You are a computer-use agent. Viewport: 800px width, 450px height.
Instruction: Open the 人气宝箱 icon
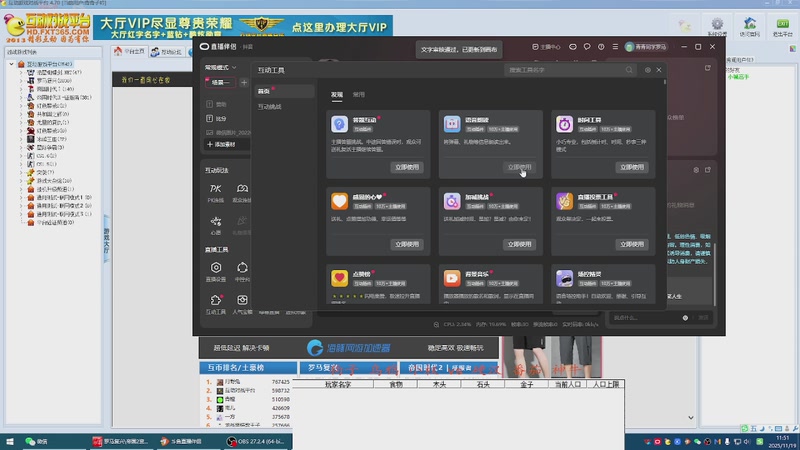coord(242,300)
